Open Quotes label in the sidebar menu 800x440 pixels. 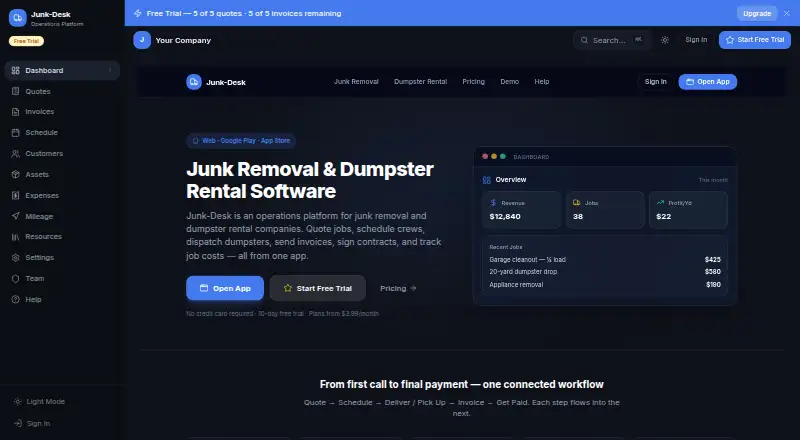(x=38, y=91)
